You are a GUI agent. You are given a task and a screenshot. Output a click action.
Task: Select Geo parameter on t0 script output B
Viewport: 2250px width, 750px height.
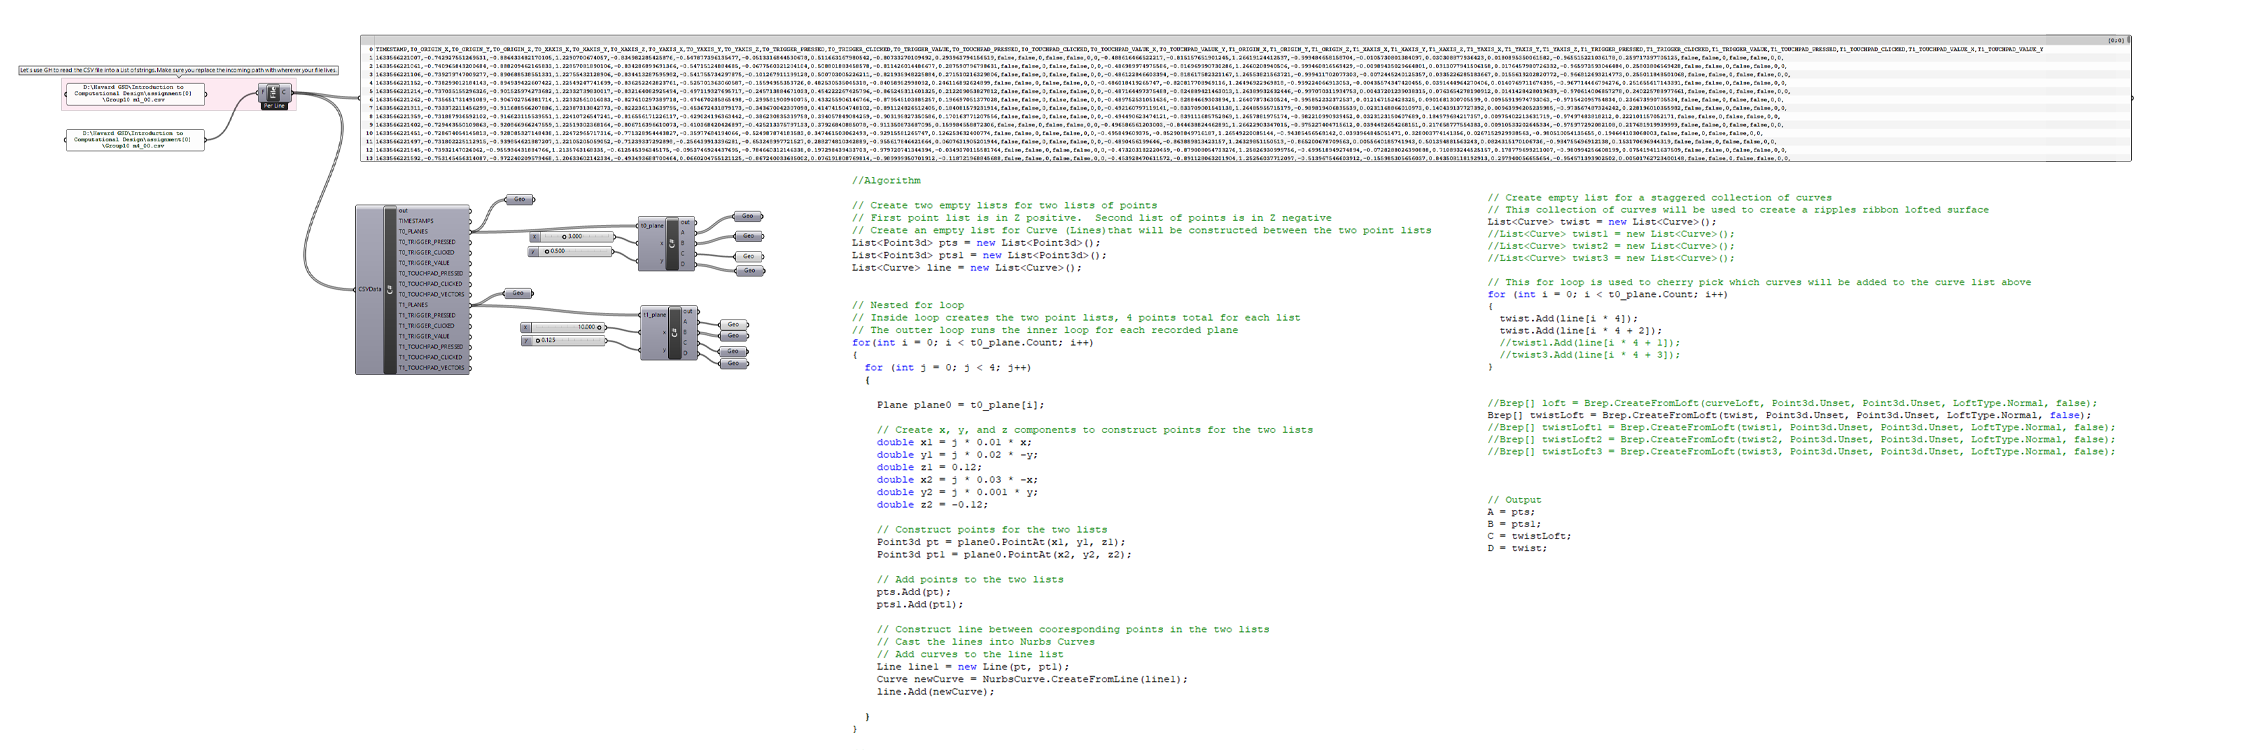click(x=748, y=236)
